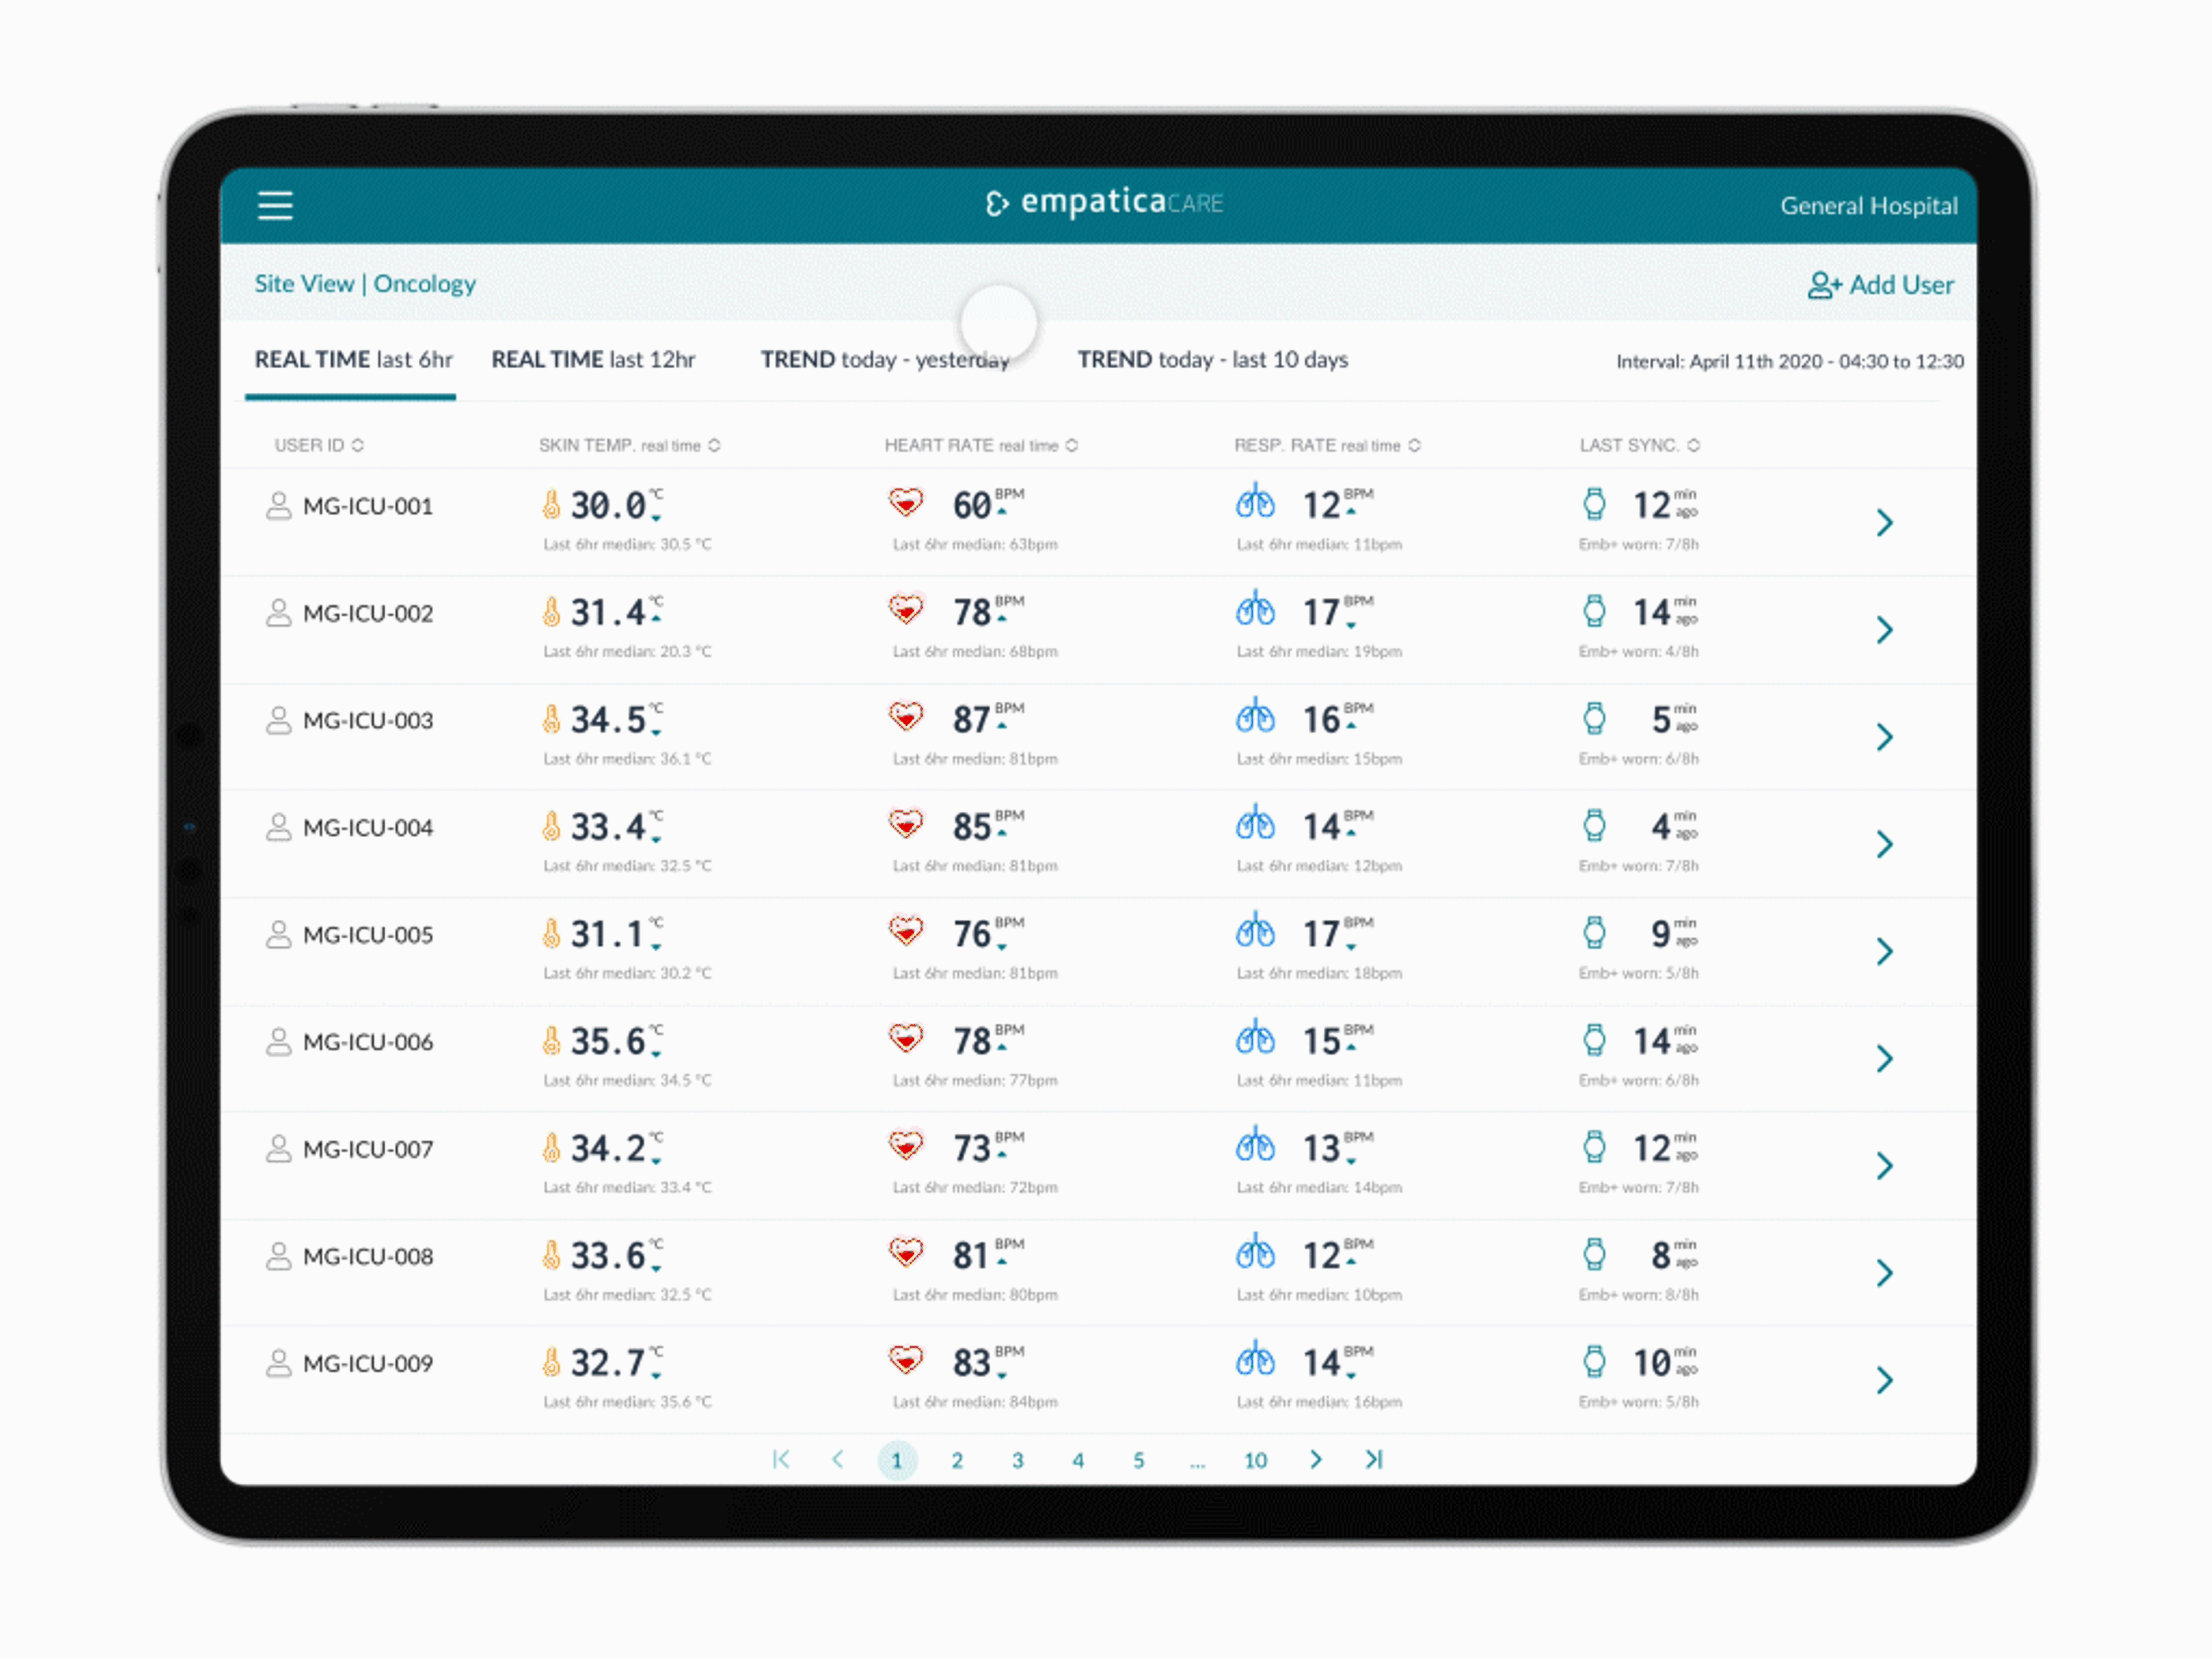2212x1659 pixels.
Task: Jump to the last page
Action: tap(1374, 1459)
